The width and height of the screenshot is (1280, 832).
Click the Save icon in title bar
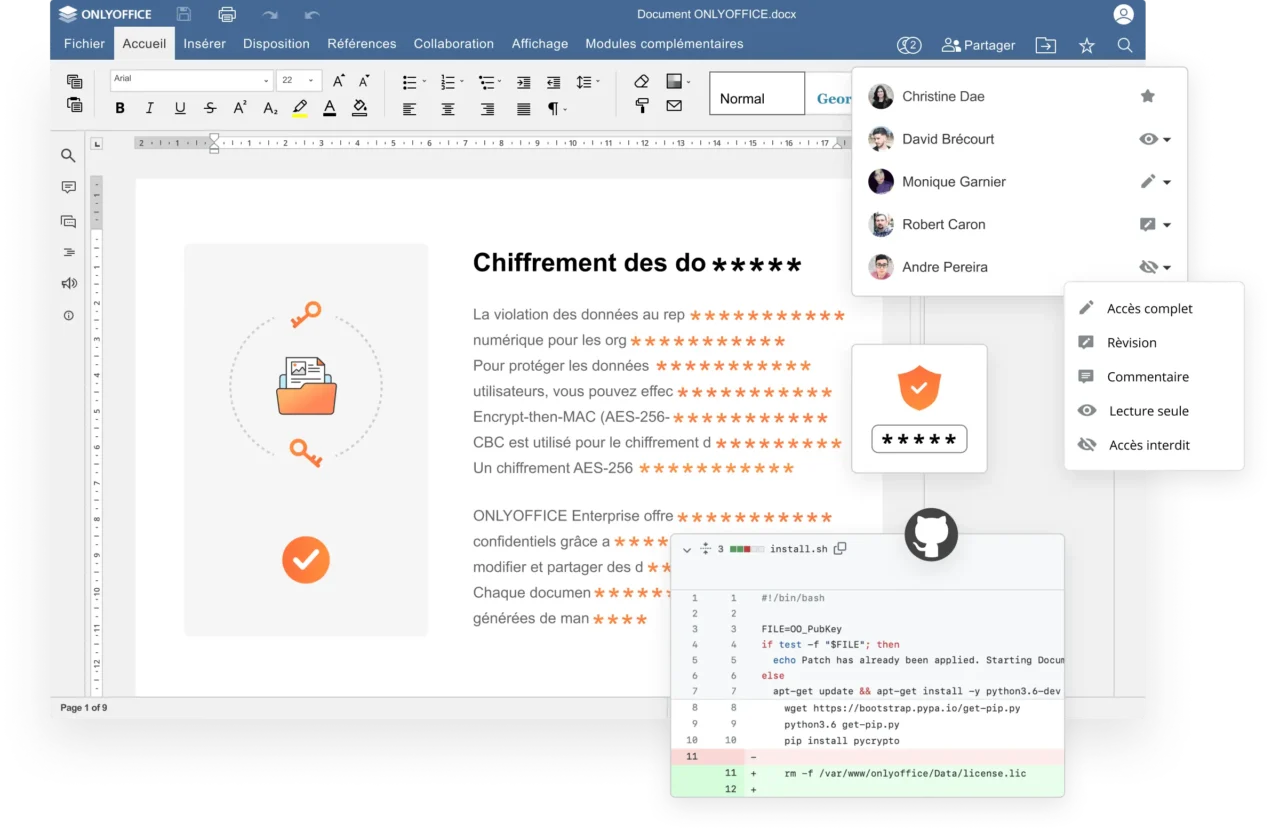point(184,14)
